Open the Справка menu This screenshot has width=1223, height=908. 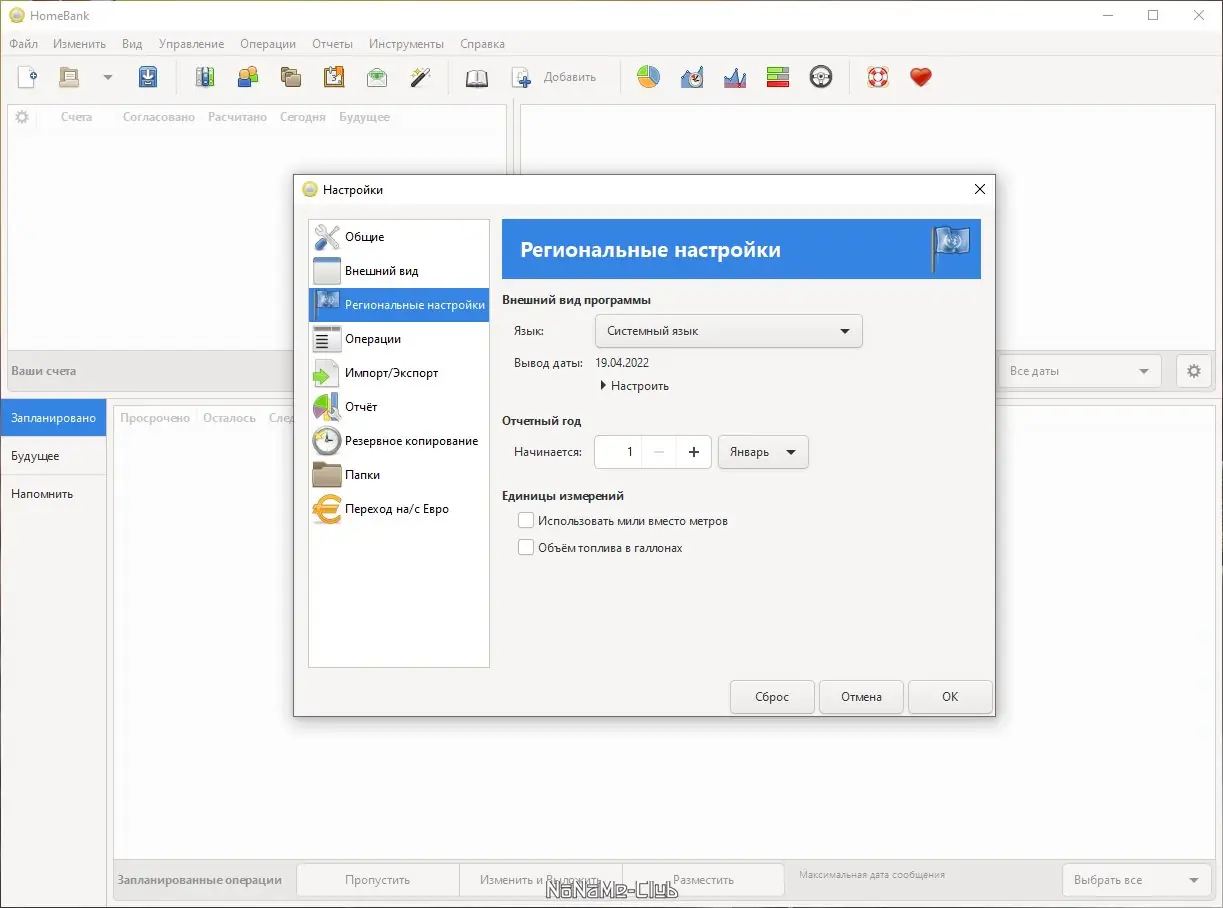point(482,44)
